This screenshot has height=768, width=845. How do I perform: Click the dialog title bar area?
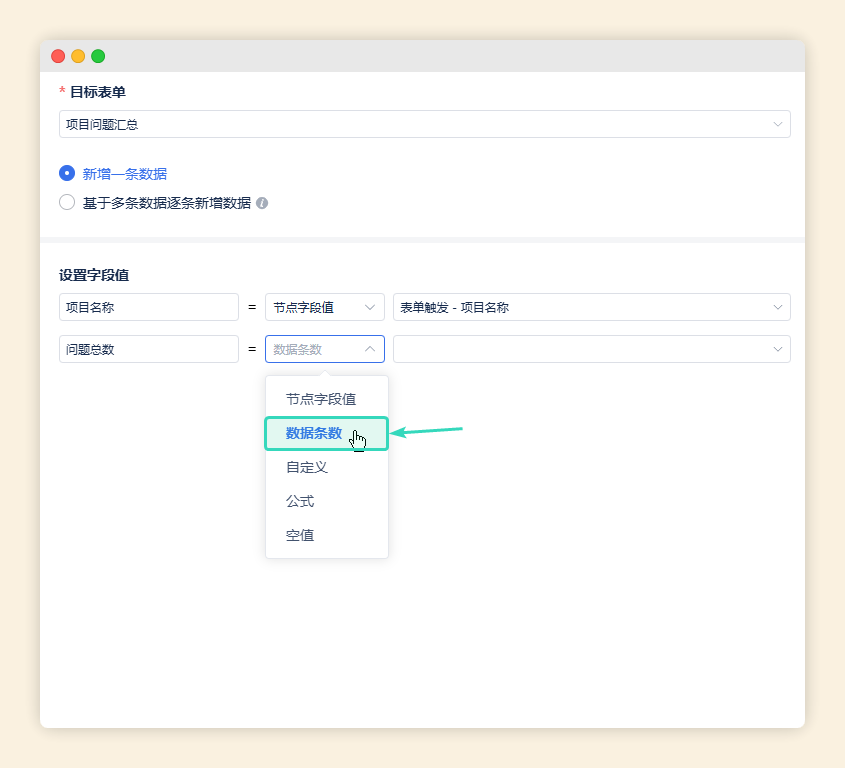422,56
